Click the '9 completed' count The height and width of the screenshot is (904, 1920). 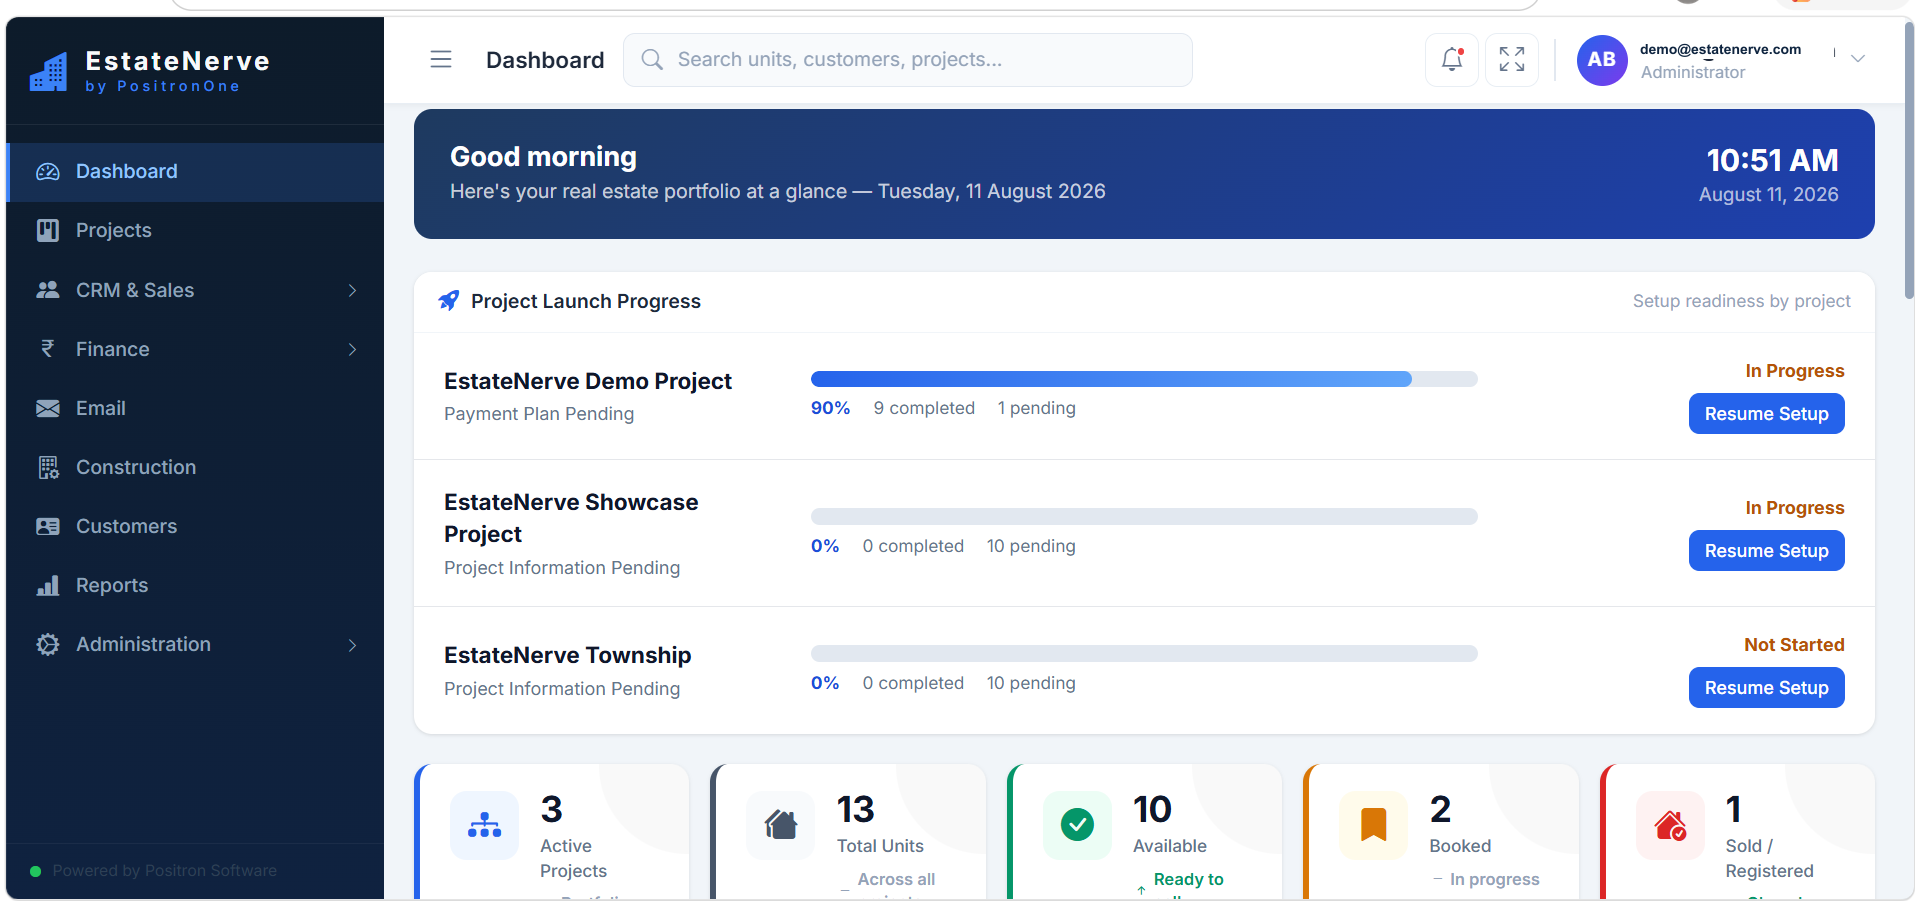click(924, 408)
